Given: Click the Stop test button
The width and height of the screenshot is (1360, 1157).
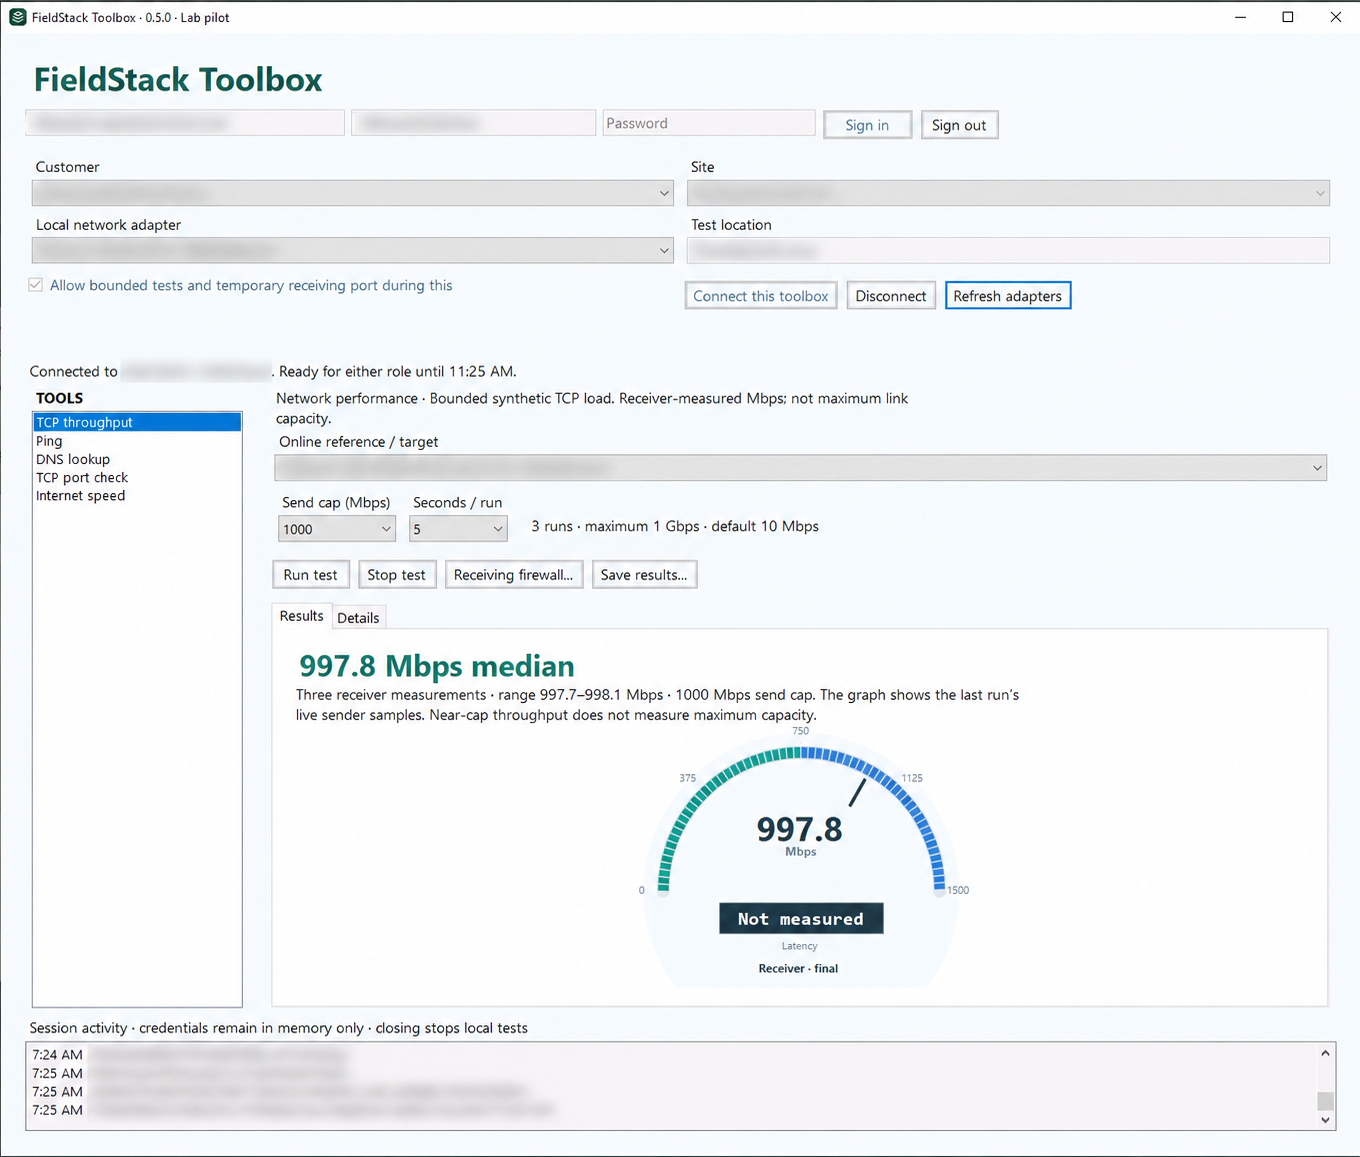Looking at the screenshot, I should coord(396,575).
